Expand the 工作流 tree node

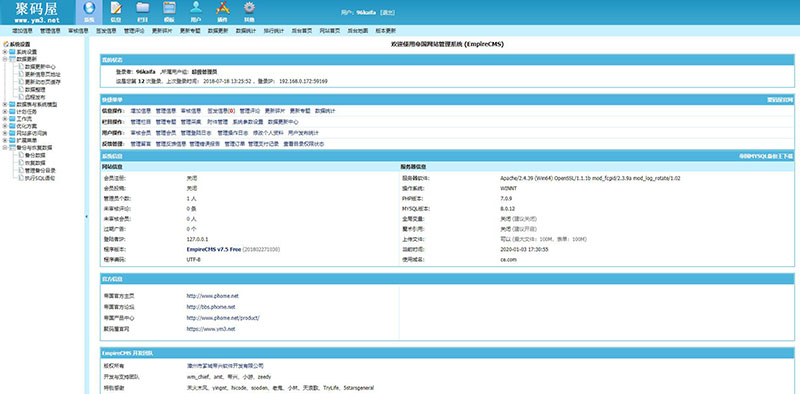pos(5,118)
